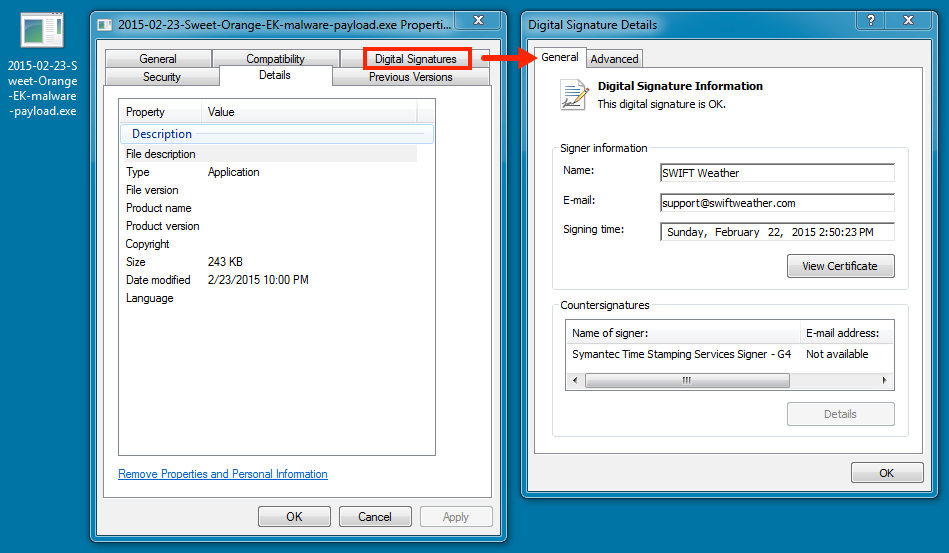Select the General tab in Properties window
The height and width of the screenshot is (553, 949).
[158, 59]
